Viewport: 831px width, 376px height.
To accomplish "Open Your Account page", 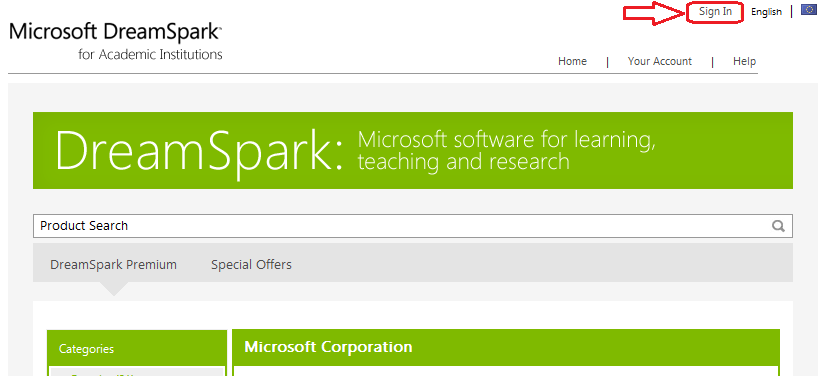I will pos(659,61).
